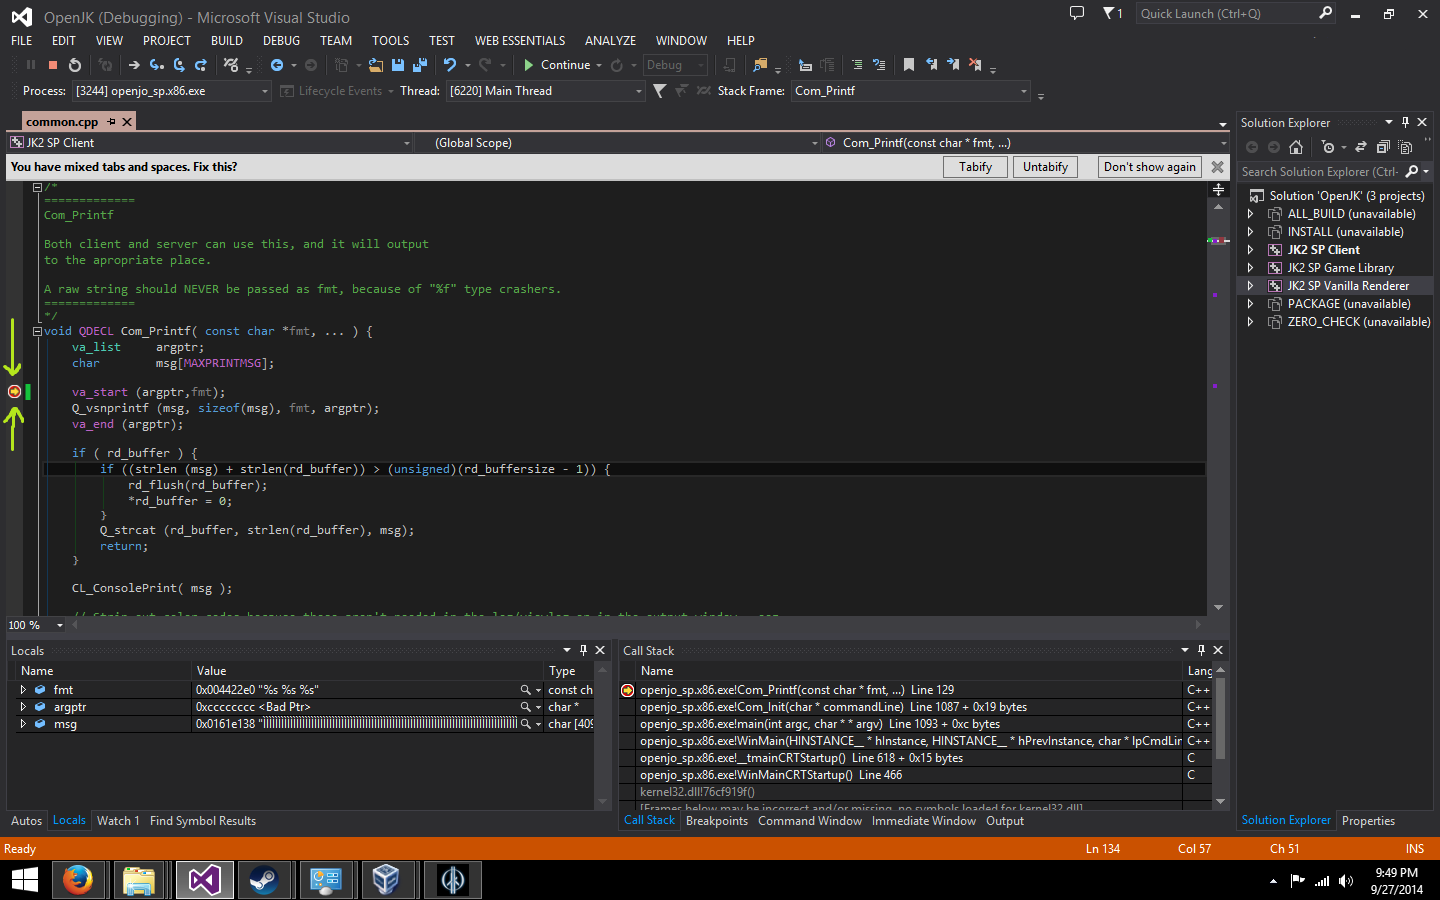Viewport: 1440px width, 900px height.
Task: Click the Untabify button
Action: (x=1045, y=167)
